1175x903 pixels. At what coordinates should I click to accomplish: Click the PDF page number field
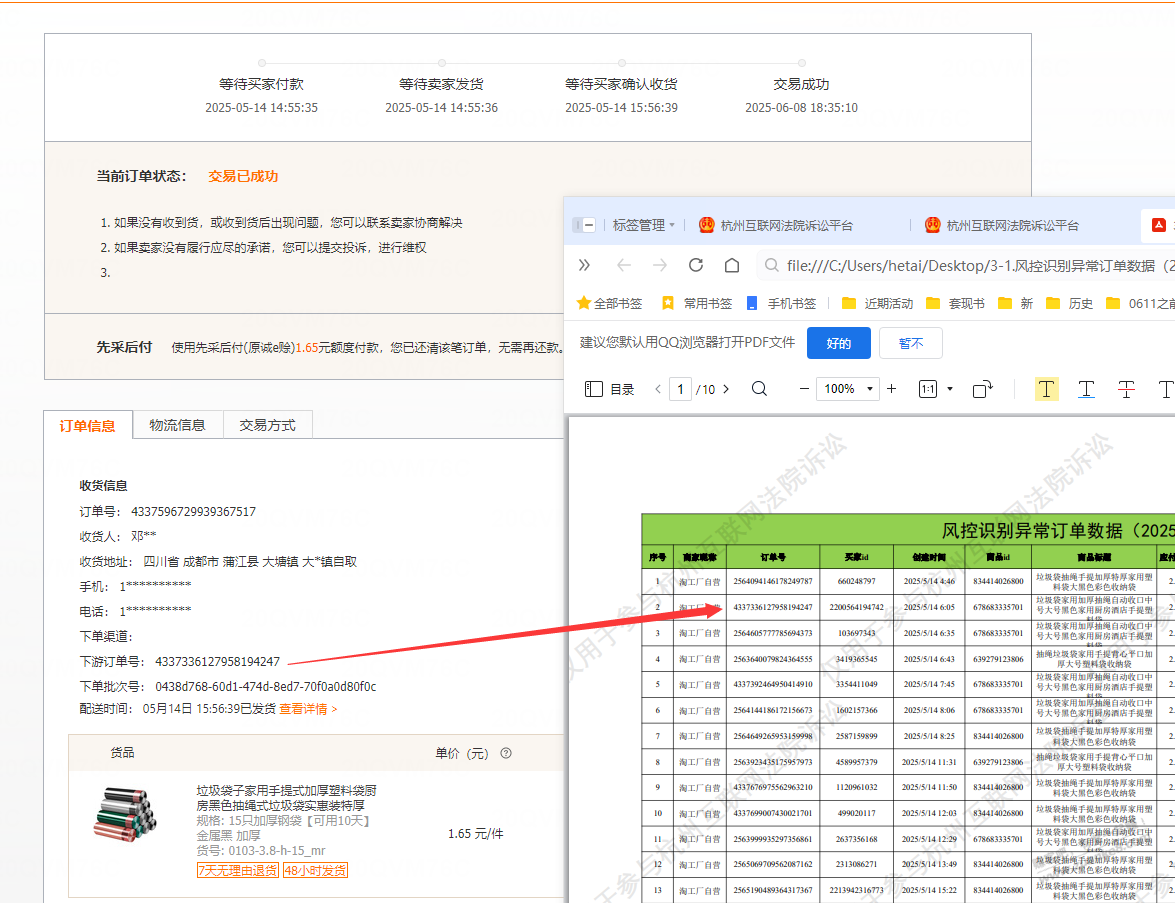pos(681,389)
